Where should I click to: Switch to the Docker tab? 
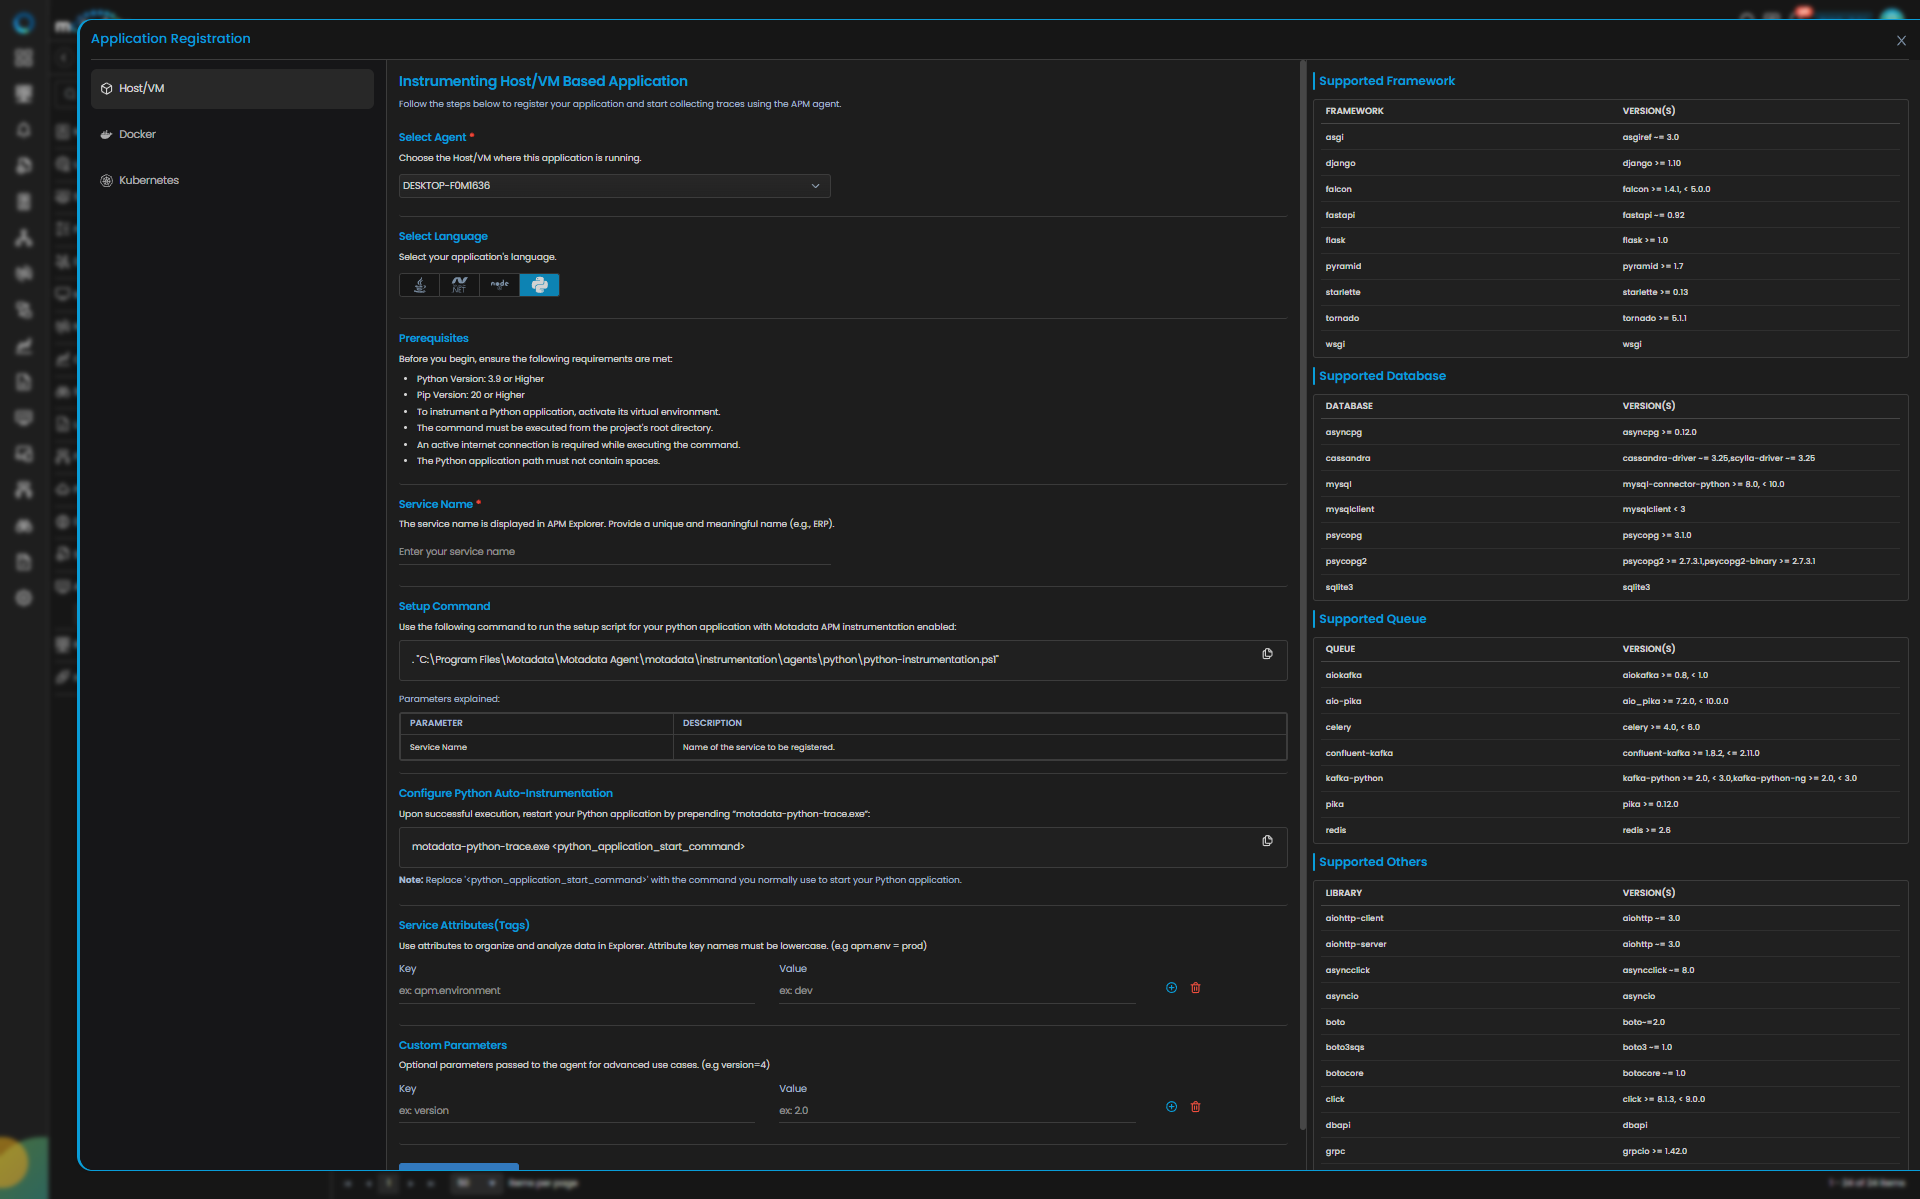[x=232, y=135]
